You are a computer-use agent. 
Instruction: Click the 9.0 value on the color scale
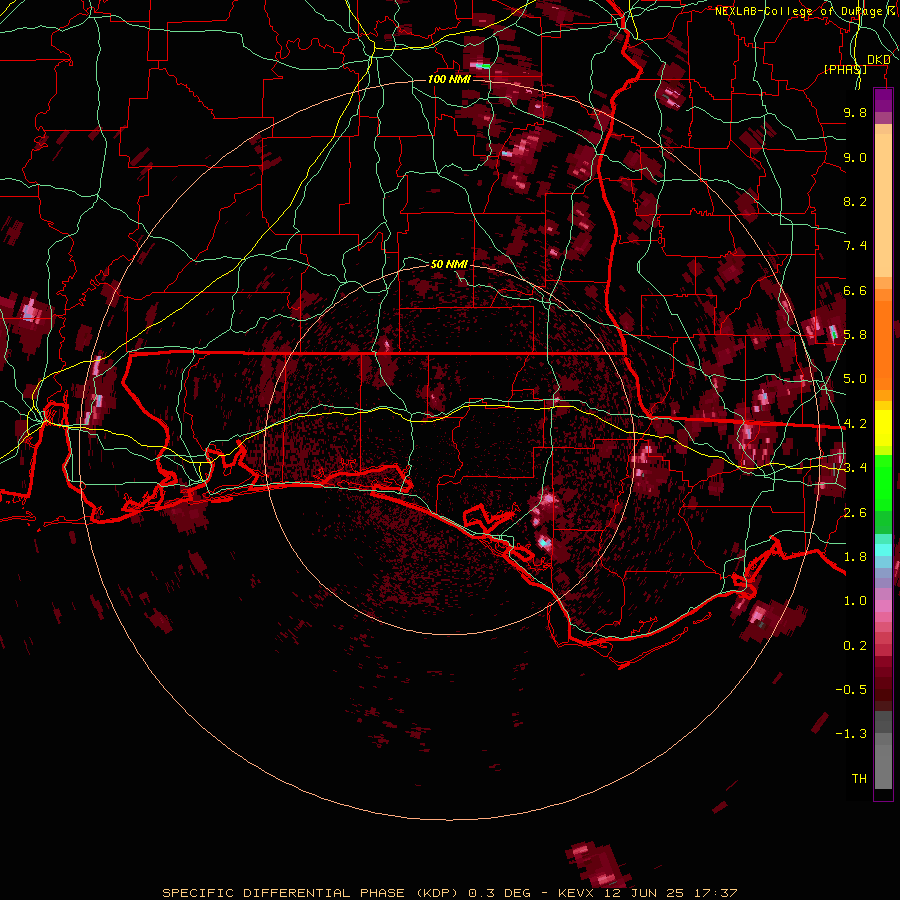[855, 157]
